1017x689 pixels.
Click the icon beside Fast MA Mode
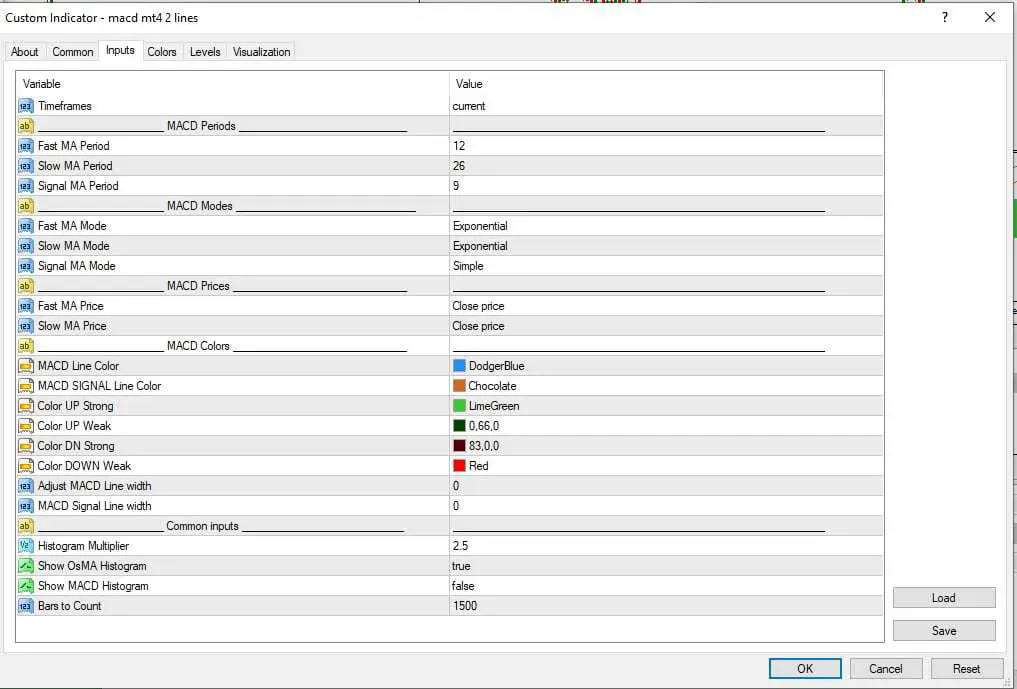(25, 226)
